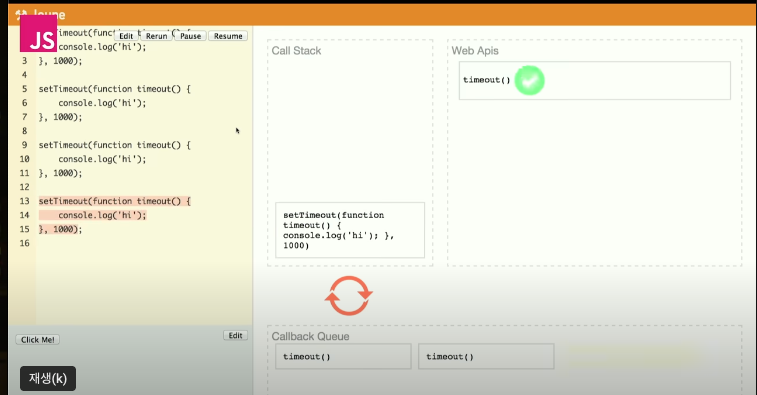Click the highlighted console.log on line 14

tap(102, 215)
